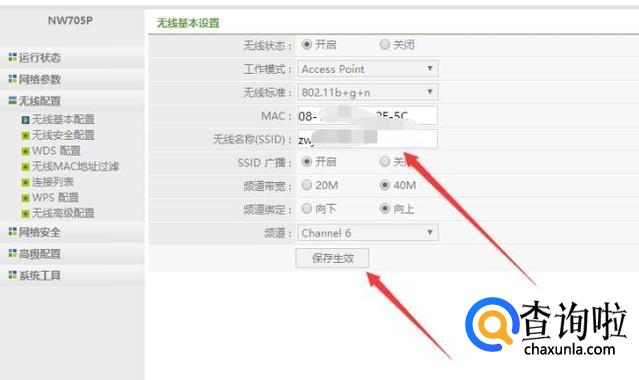Set 无线状态 to 关闭
Image resolution: width=639 pixels, height=380 pixels.
[x=384, y=44]
